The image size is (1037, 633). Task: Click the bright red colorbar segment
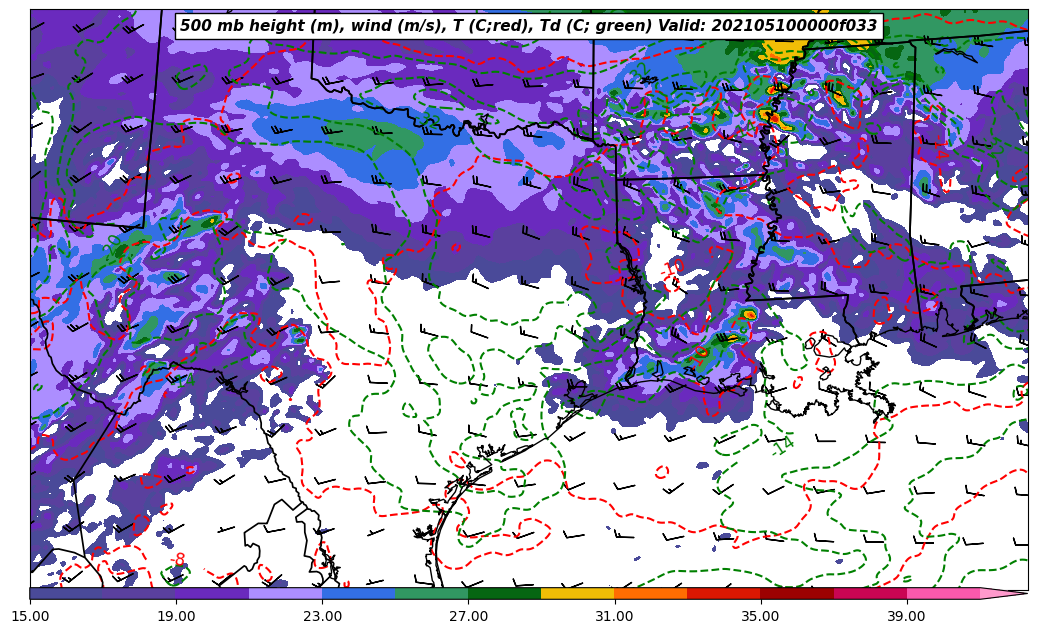(723, 593)
